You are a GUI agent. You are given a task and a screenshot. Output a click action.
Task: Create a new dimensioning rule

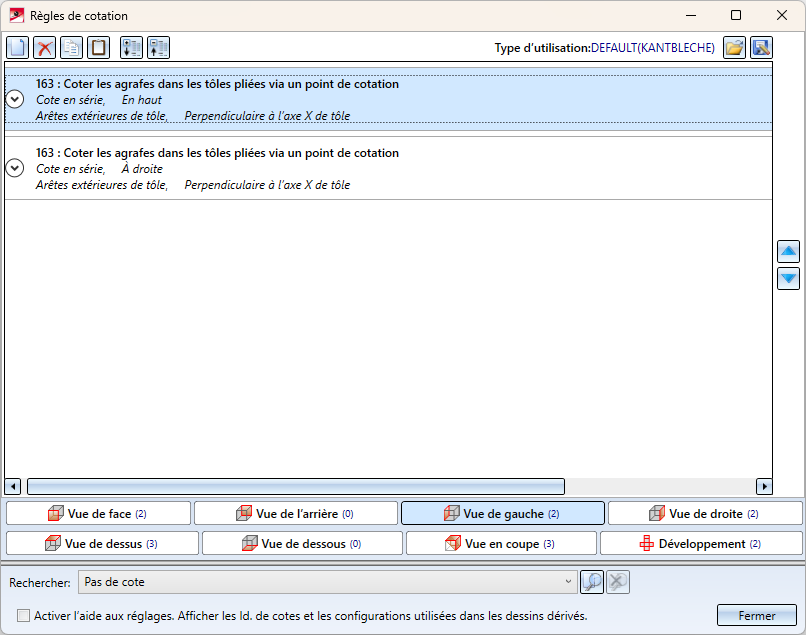tap(17, 48)
